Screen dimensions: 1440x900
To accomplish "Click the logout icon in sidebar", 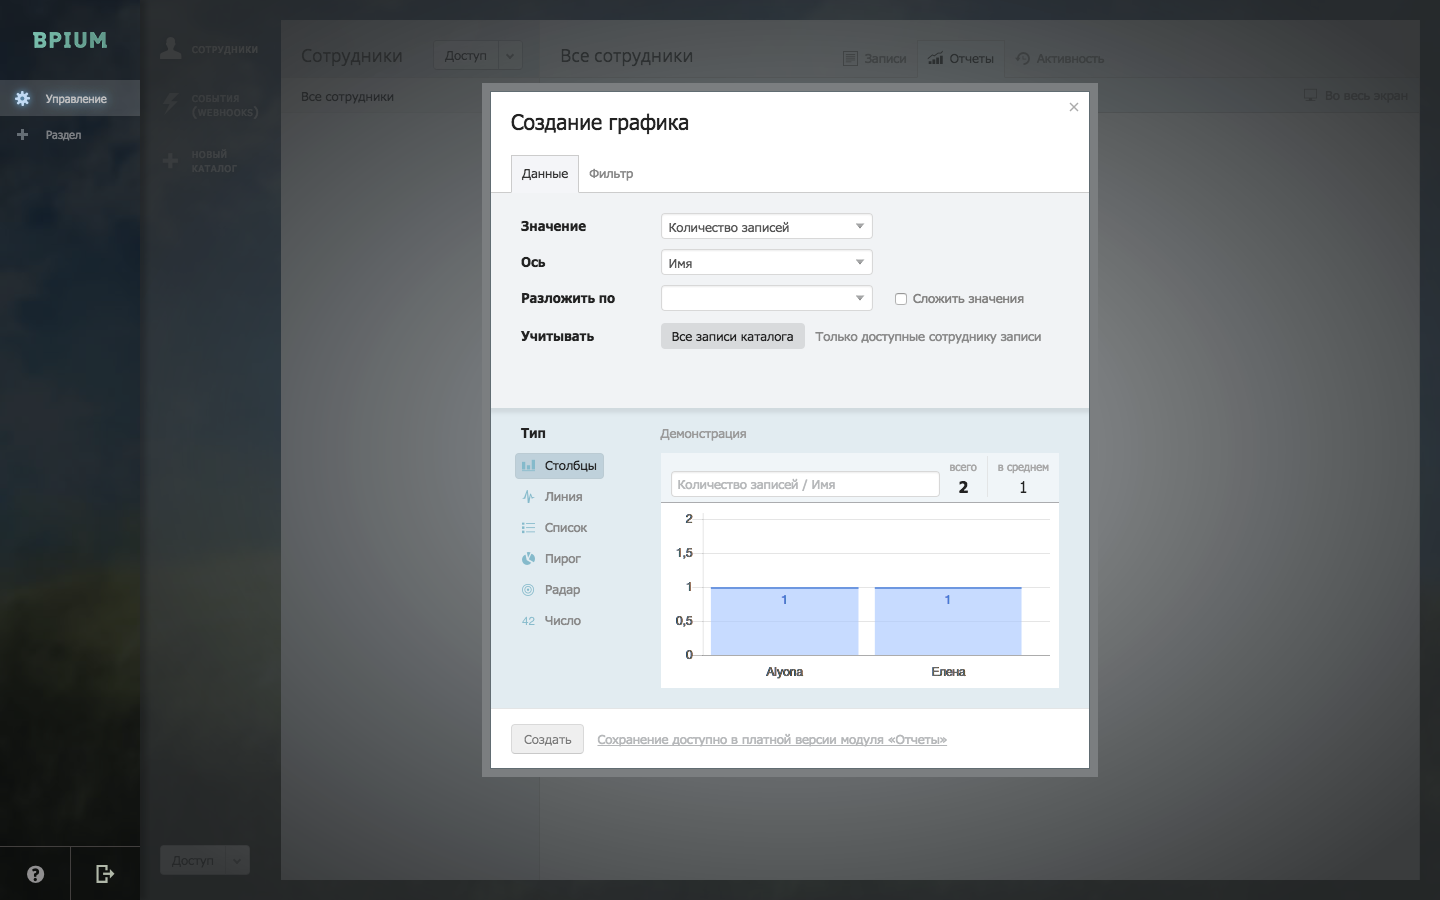I will coord(104,874).
